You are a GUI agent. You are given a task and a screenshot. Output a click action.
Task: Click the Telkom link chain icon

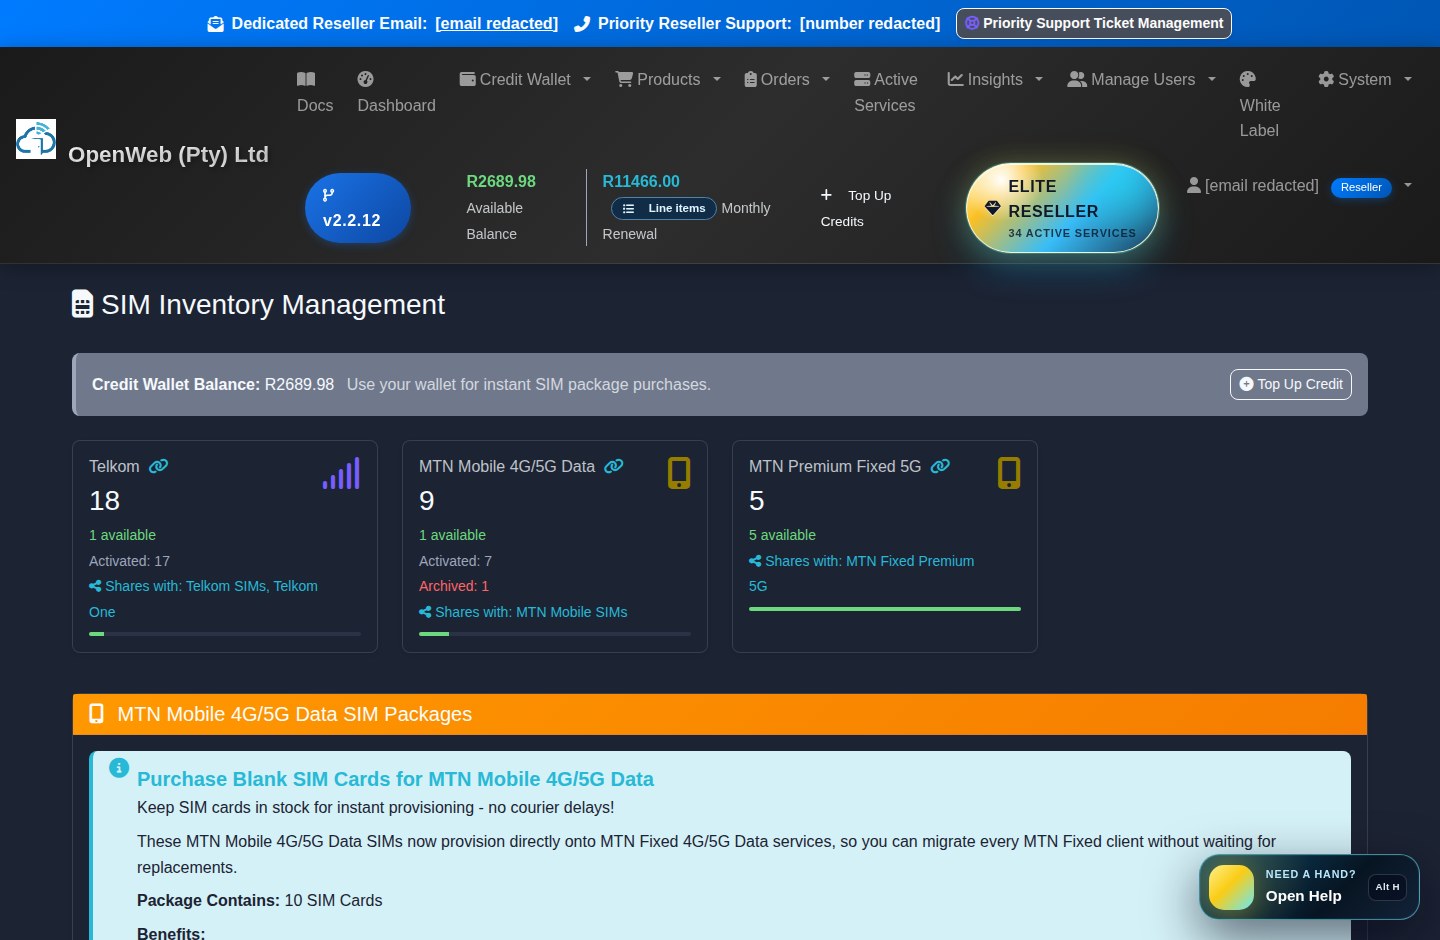coord(158,466)
